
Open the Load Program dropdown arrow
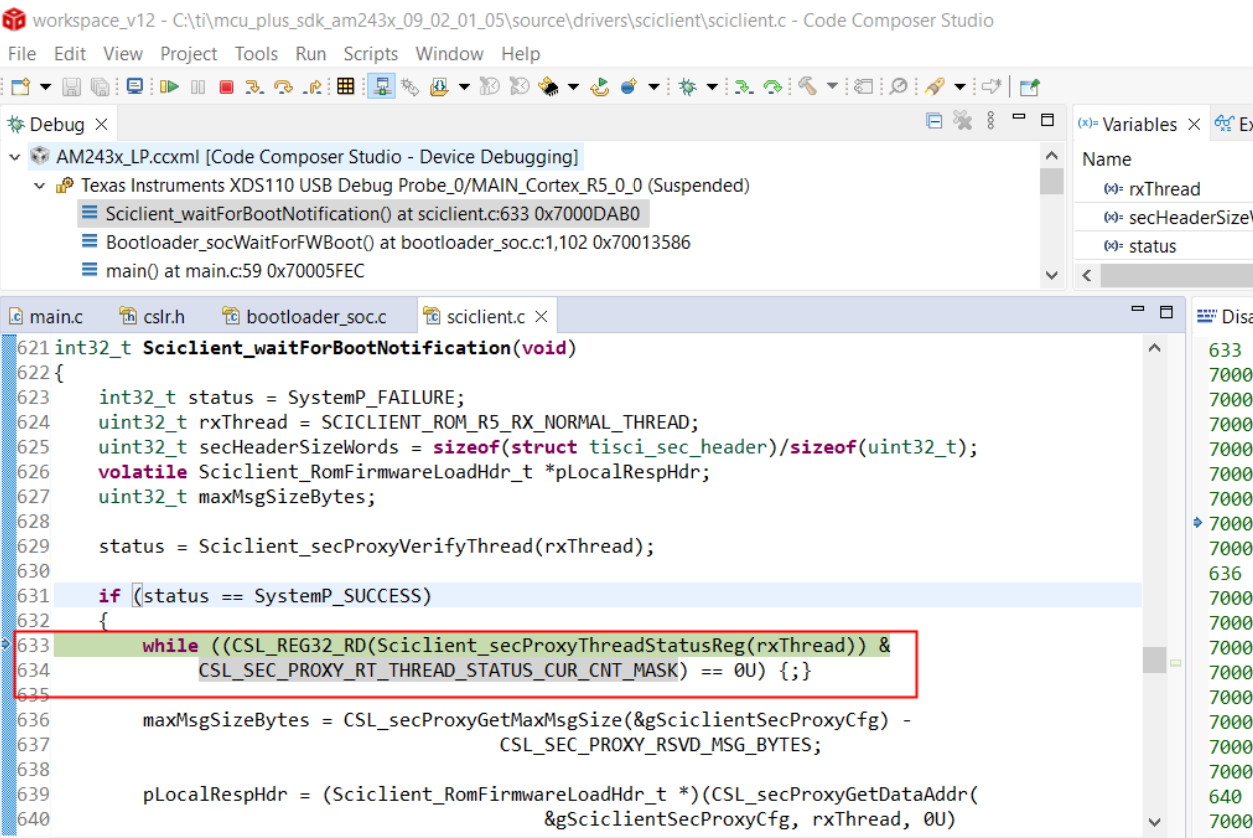pyautogui.click(x=464, y=87)
